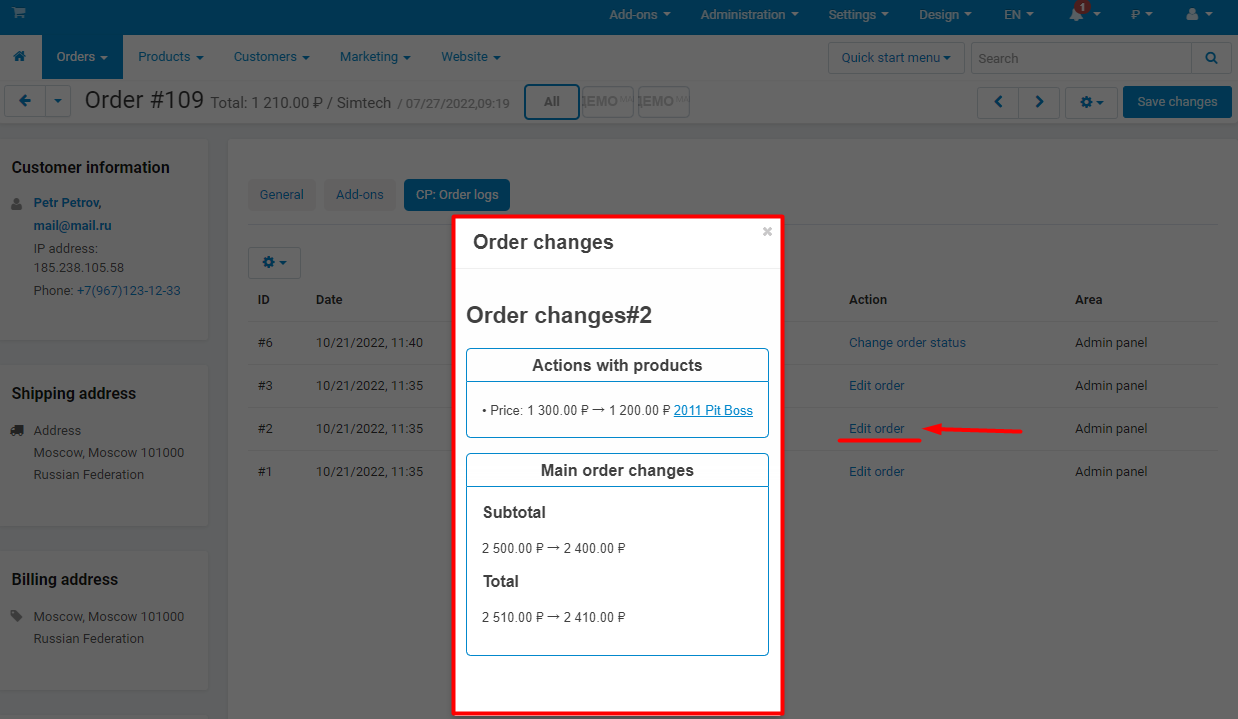This screenshot has height=719, width=1238.
Task: Open the caret dropdown next to the back arrow
Action: click(58, 101)
